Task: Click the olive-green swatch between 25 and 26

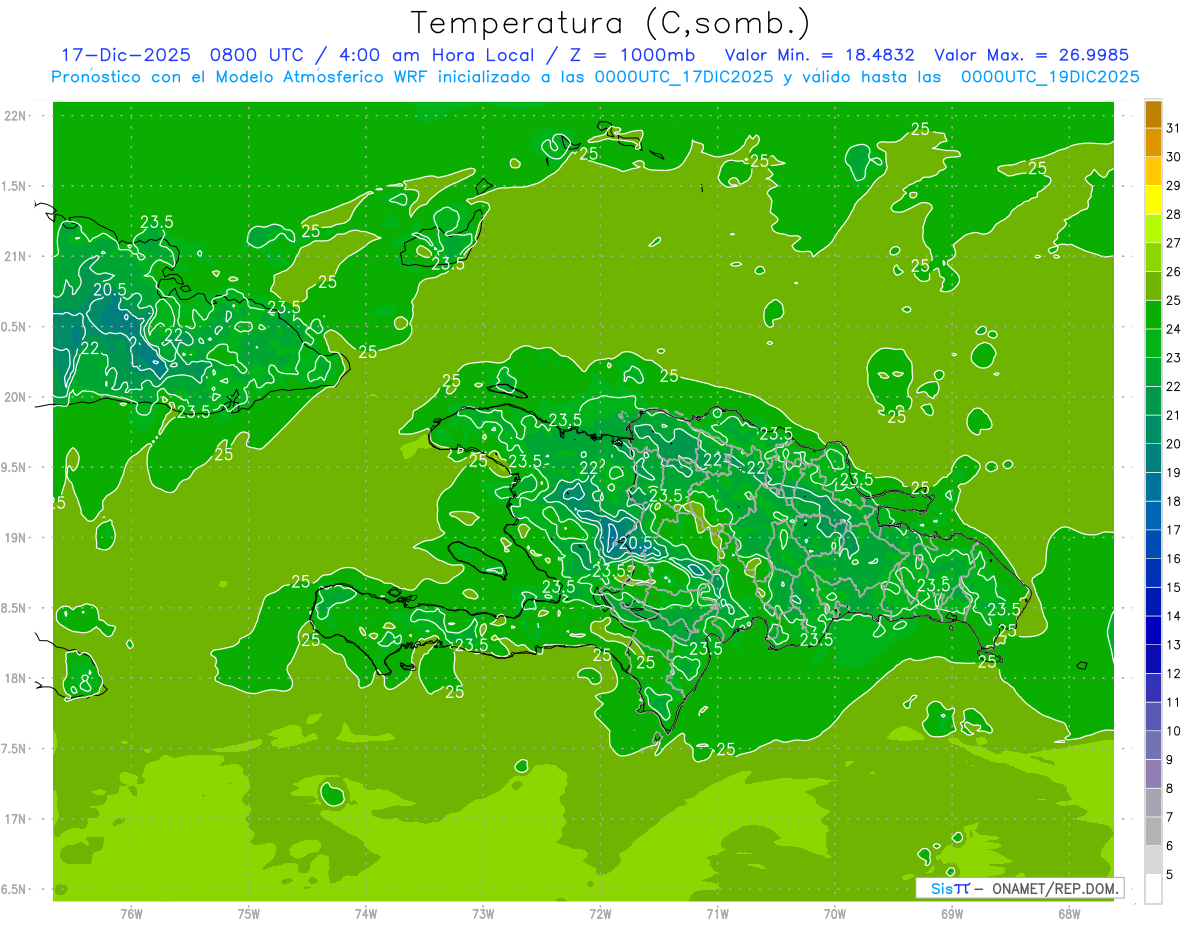Action: pyautogui.click(x=1153, y=286)
